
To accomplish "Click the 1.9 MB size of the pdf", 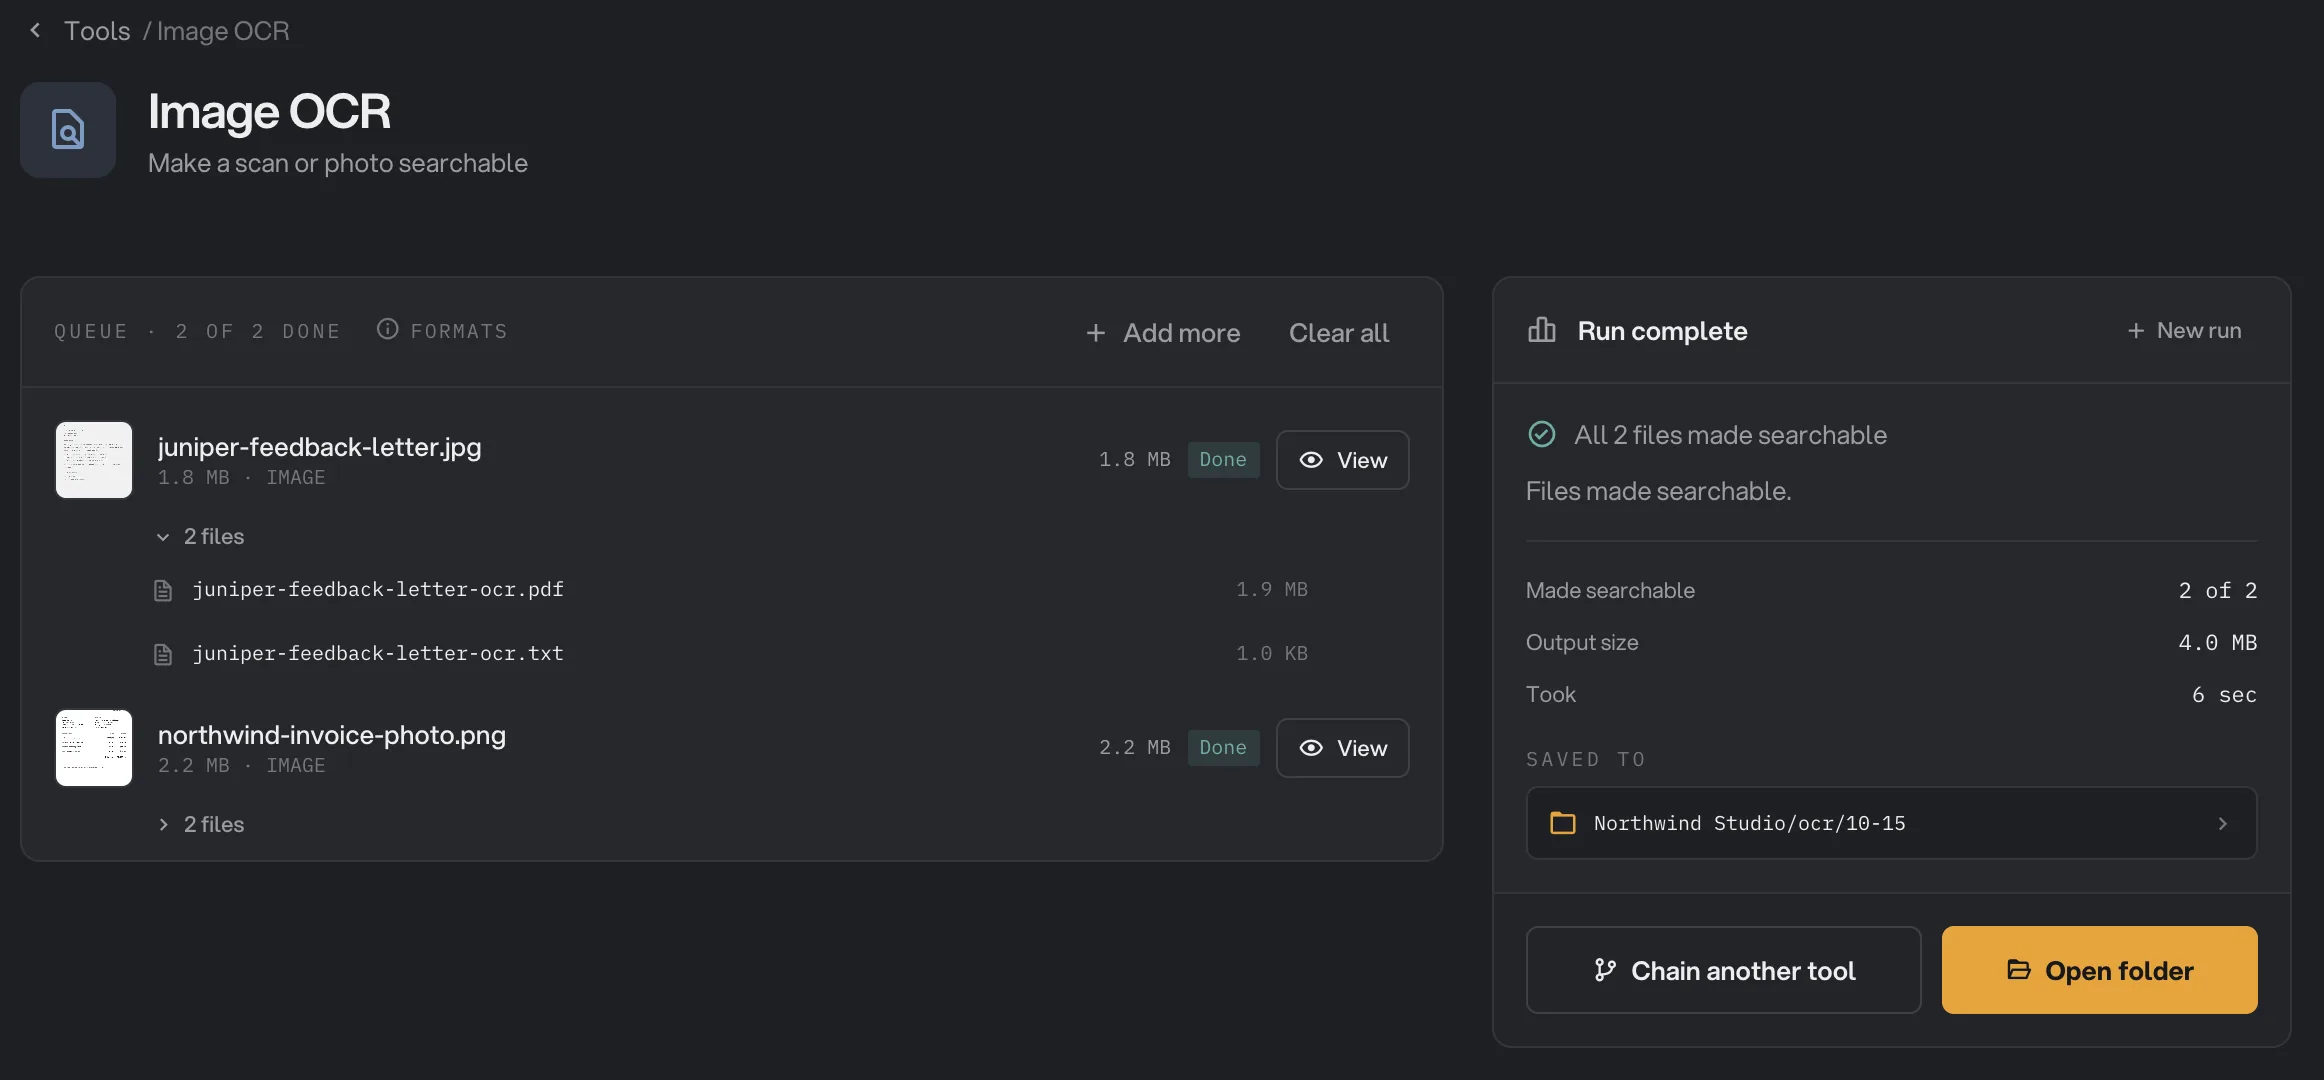I will [x=1272, y=590].
